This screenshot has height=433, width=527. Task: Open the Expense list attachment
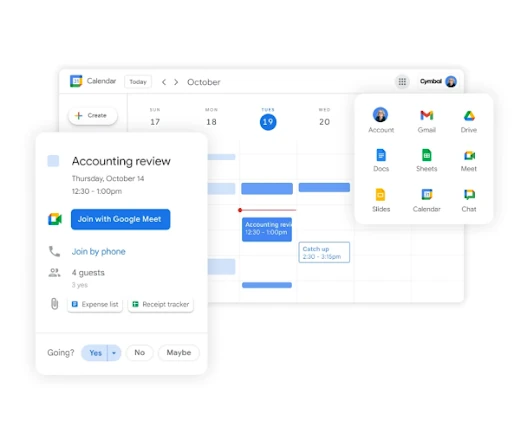95,304
